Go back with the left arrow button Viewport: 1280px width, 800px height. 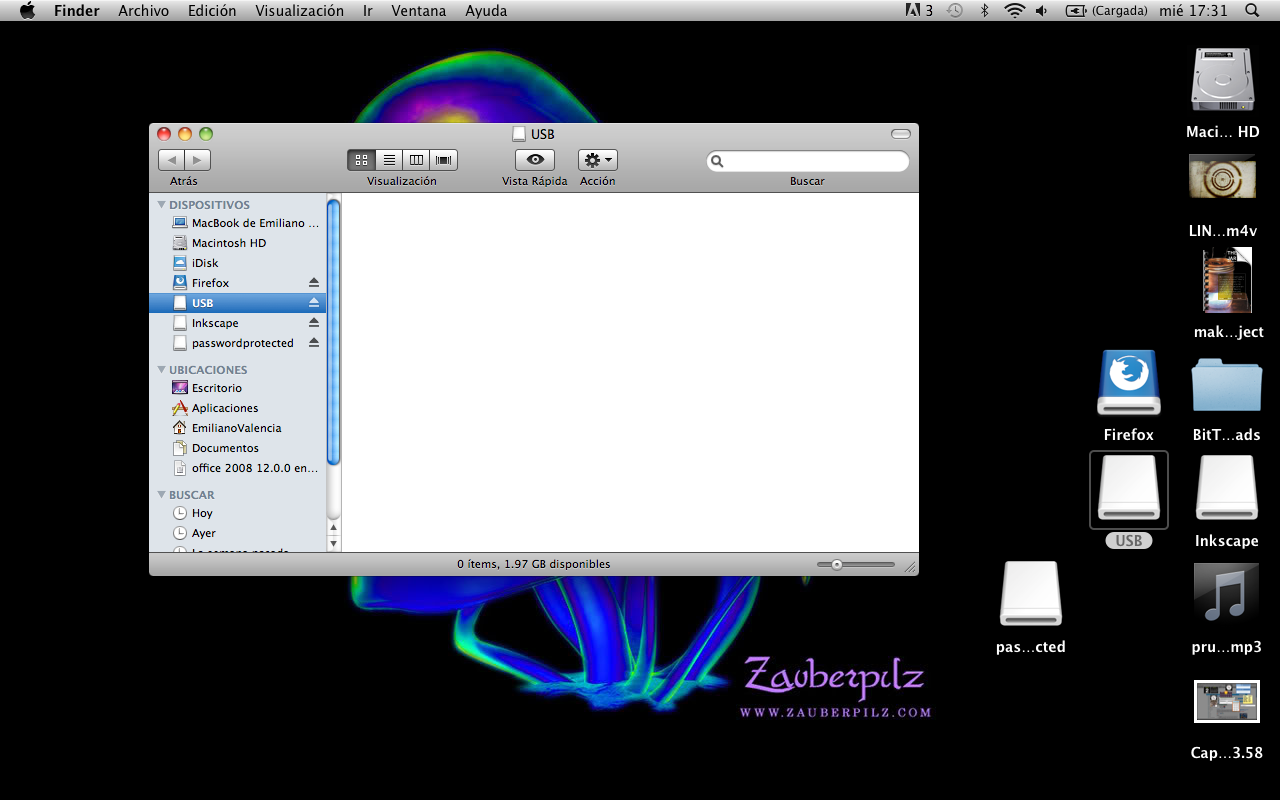point(171,160)
